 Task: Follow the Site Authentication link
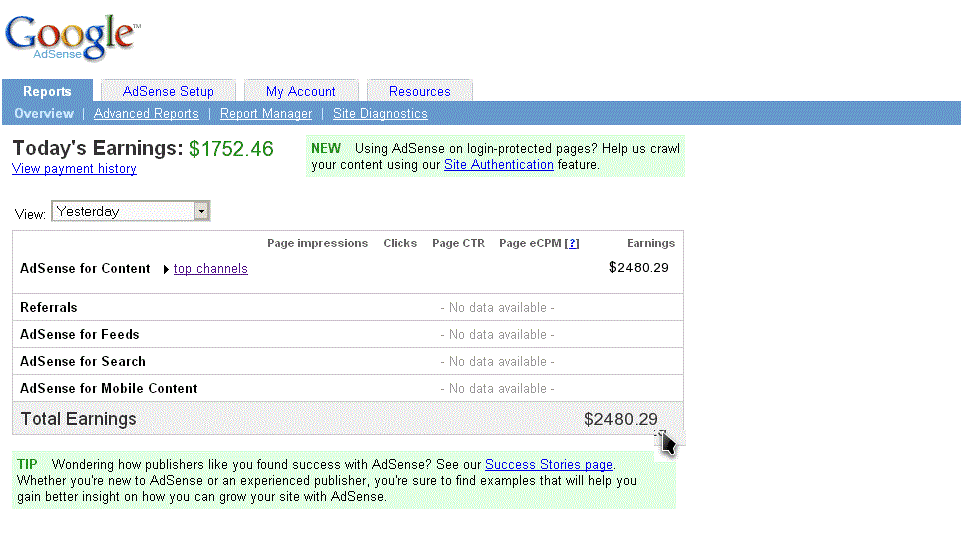(x=499, y=165)
